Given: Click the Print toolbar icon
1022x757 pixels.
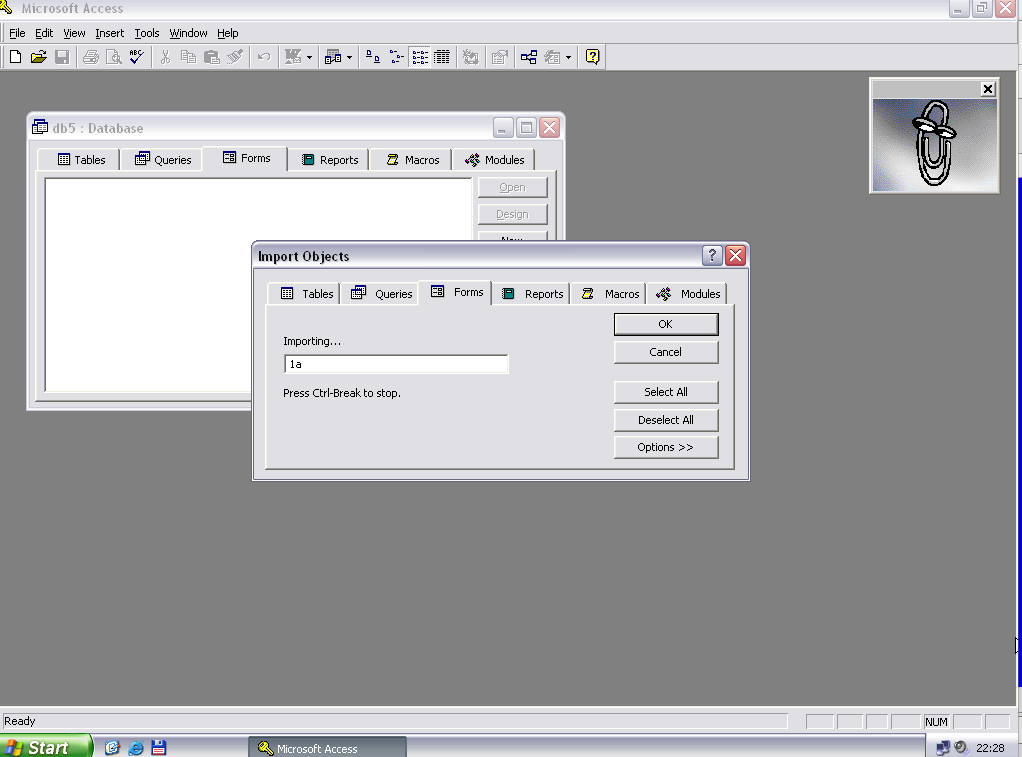Looking at the screenshot, I should pyautogui.click(x=91, y=57).
